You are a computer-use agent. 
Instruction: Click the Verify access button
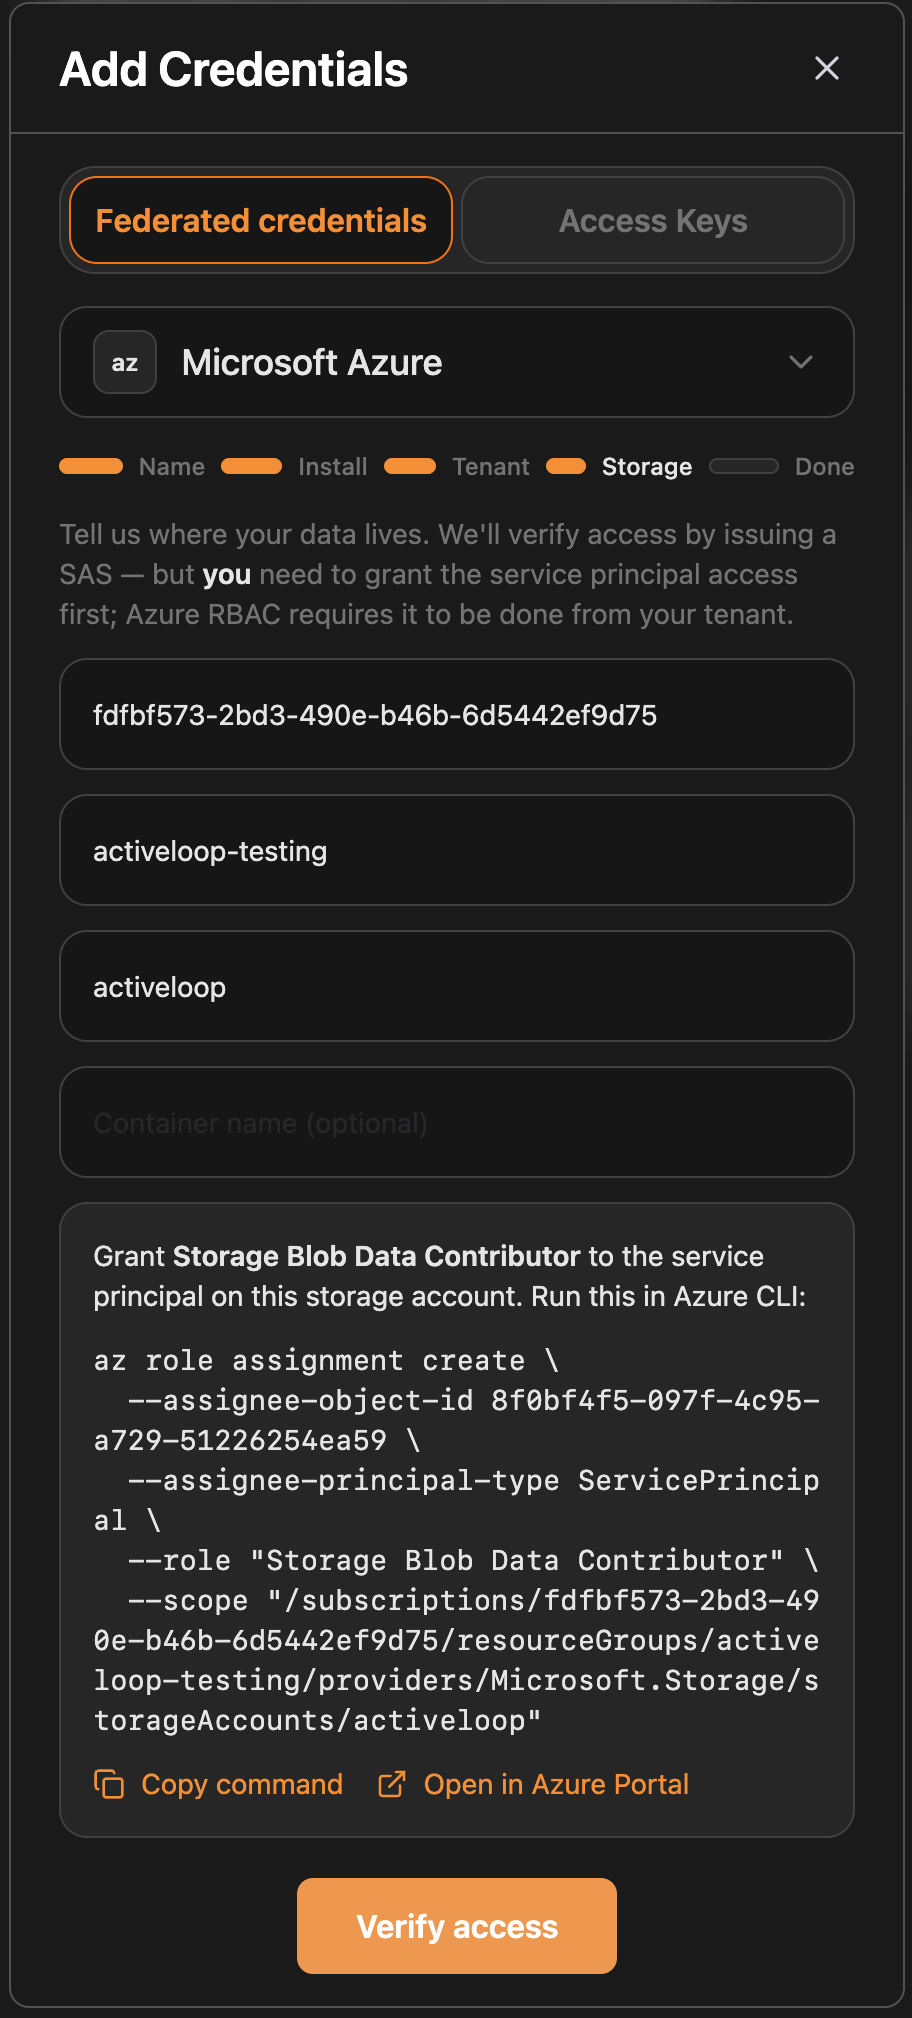coord(457,1926)
